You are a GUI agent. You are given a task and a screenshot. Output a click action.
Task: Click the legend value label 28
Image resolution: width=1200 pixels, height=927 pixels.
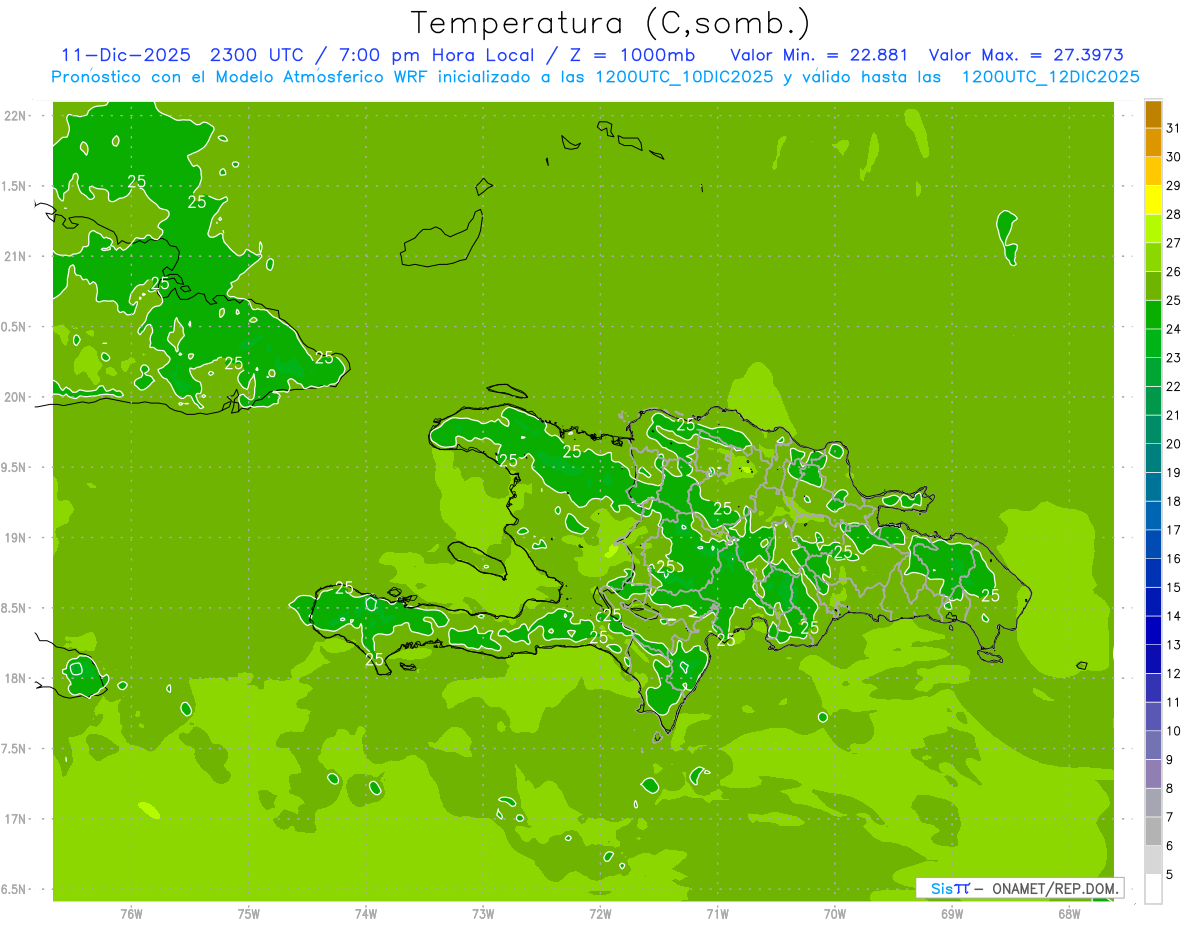coord(1174,214)
